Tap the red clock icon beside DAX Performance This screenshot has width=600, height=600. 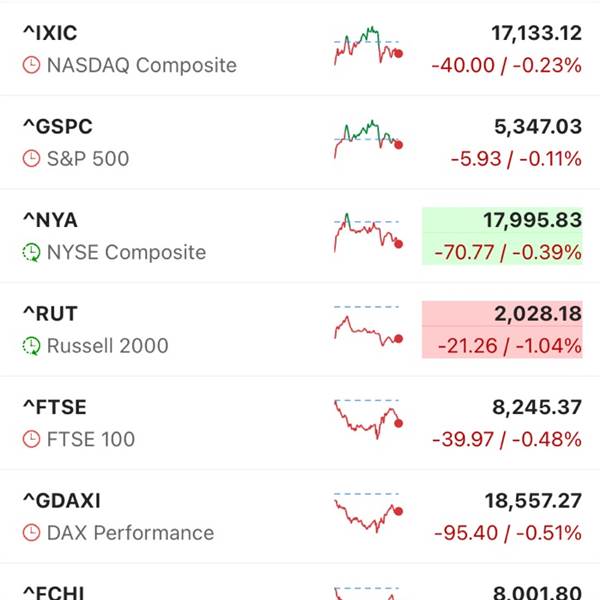31,533
